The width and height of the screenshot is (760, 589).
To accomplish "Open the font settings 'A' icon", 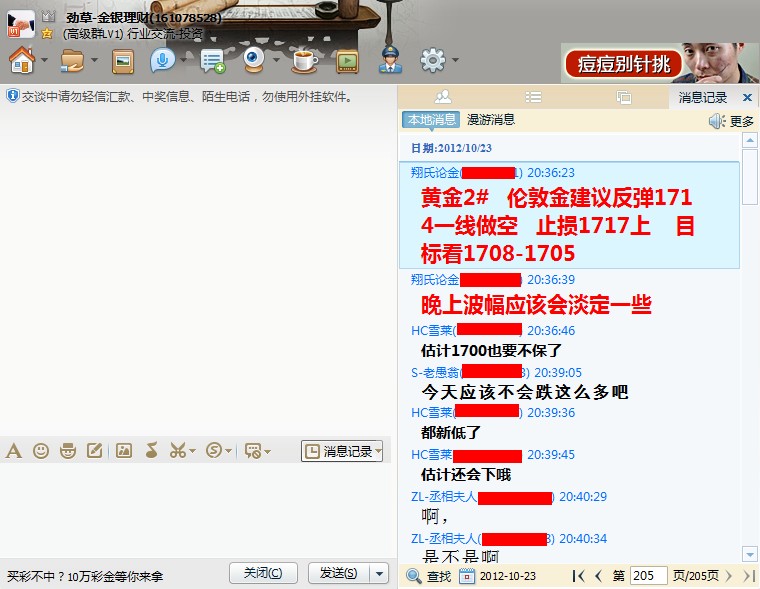I will [14, 451].
